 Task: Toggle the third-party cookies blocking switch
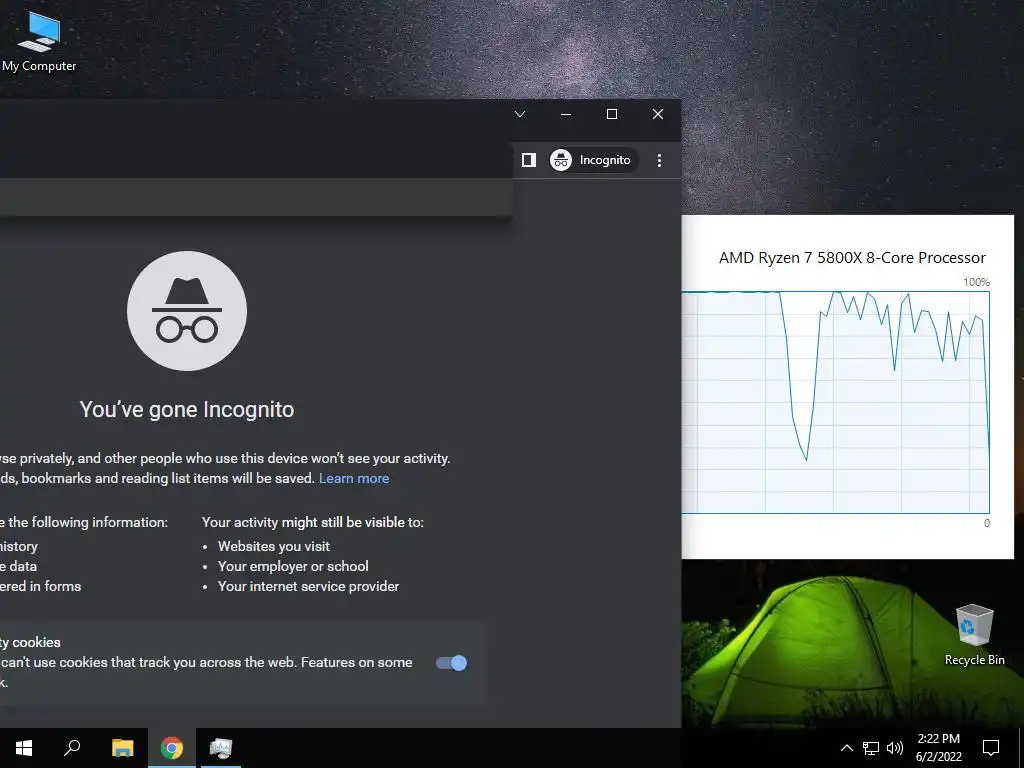pos(451,663)
